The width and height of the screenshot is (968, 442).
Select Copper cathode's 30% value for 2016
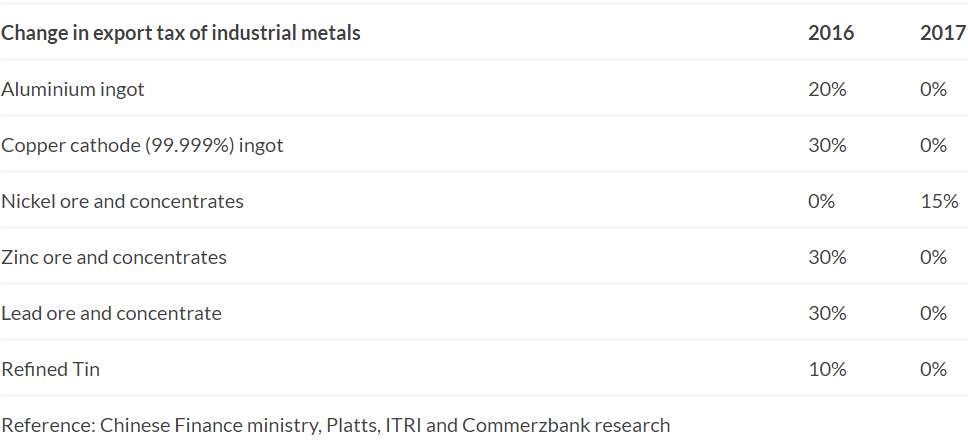pos(827,145)
